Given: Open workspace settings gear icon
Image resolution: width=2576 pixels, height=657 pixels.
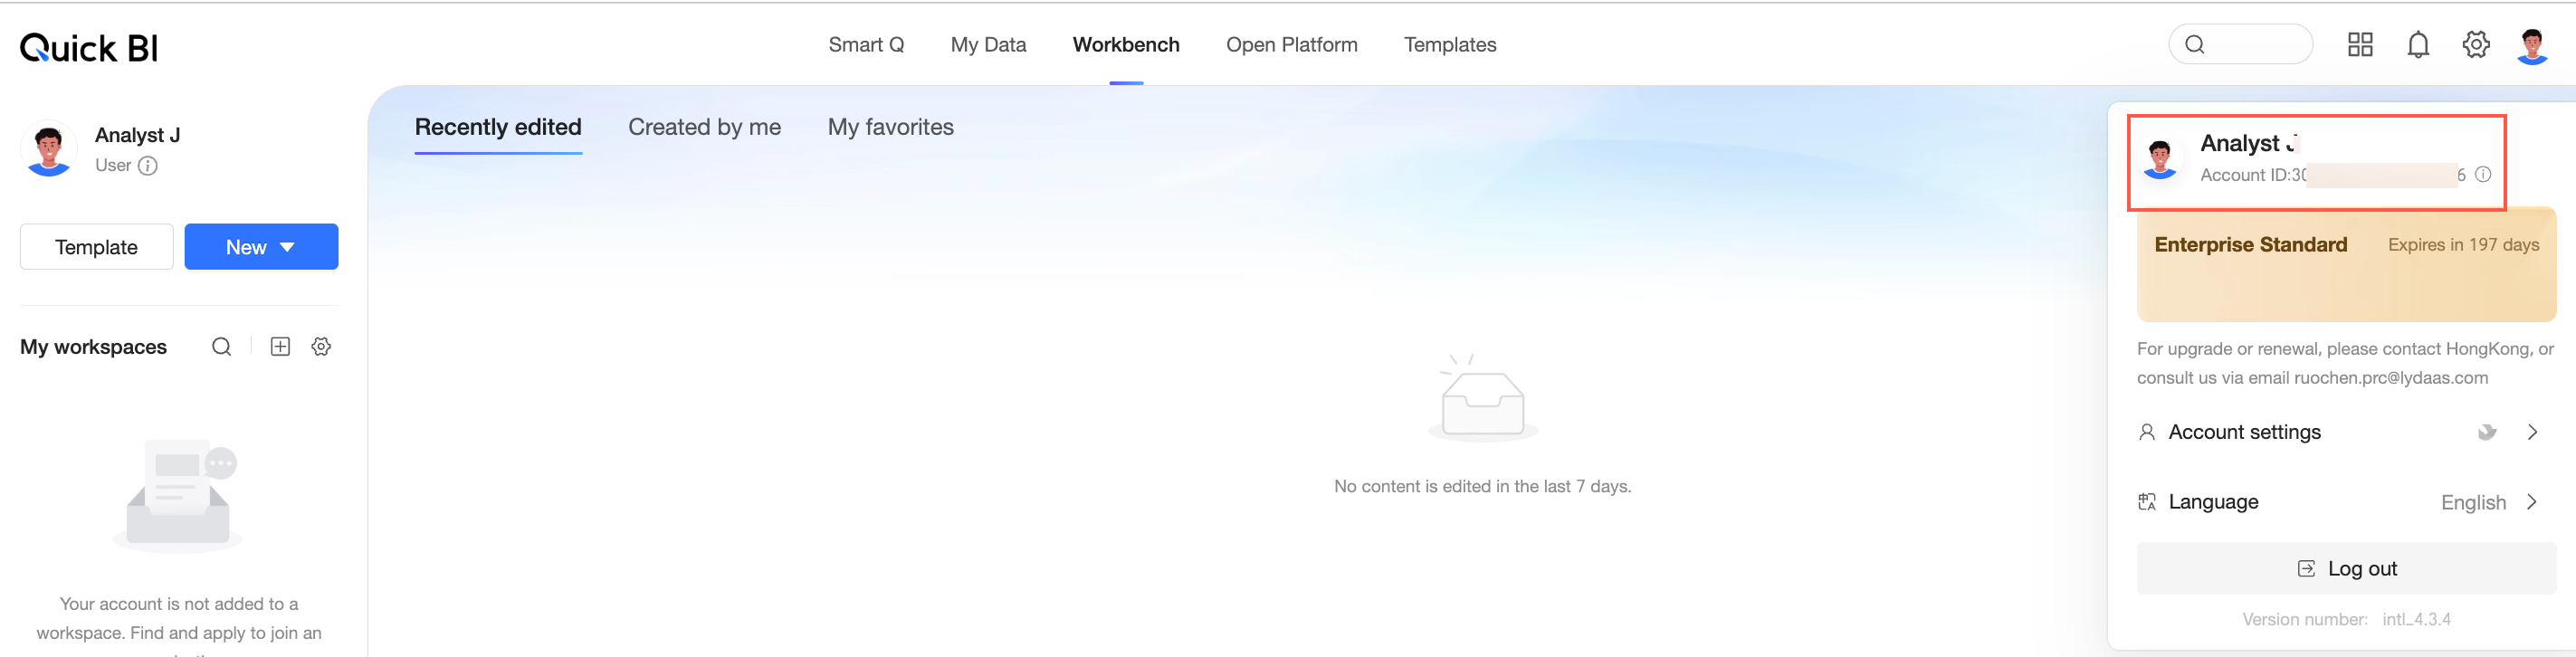Looking at the screenshot, I should click(x=321, y=347).
